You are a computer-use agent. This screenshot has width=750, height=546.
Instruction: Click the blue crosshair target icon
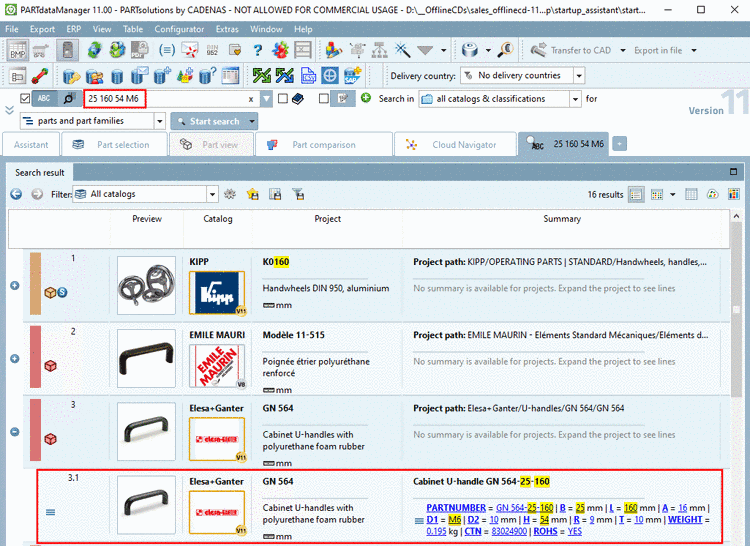[330, 76]
